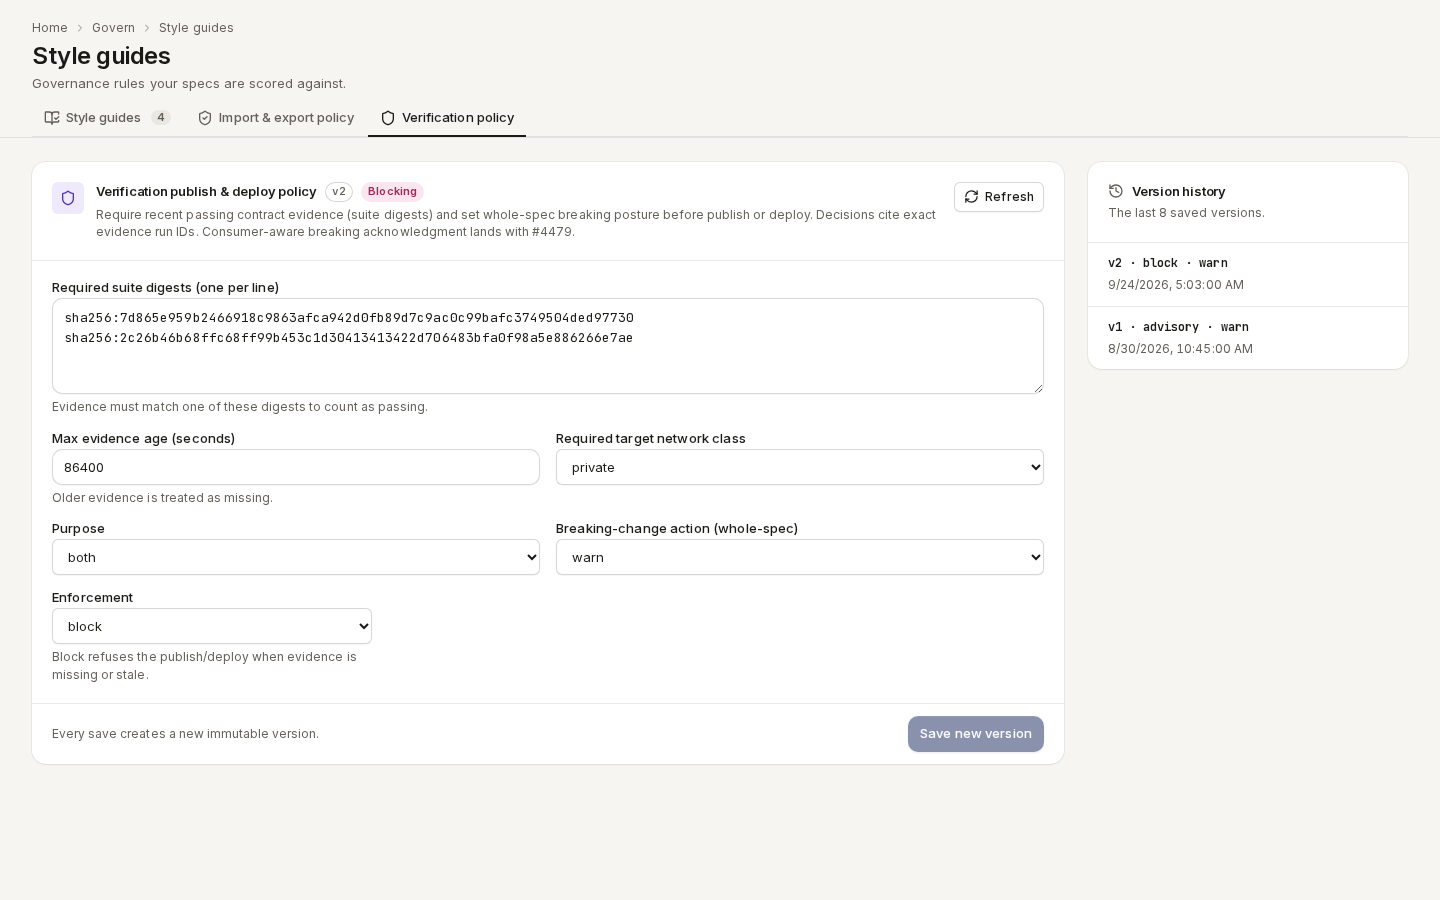This screenshot has width=1440, height=900.
Task: Go to Home breadcrumb
Action: (x=50, y=28)
